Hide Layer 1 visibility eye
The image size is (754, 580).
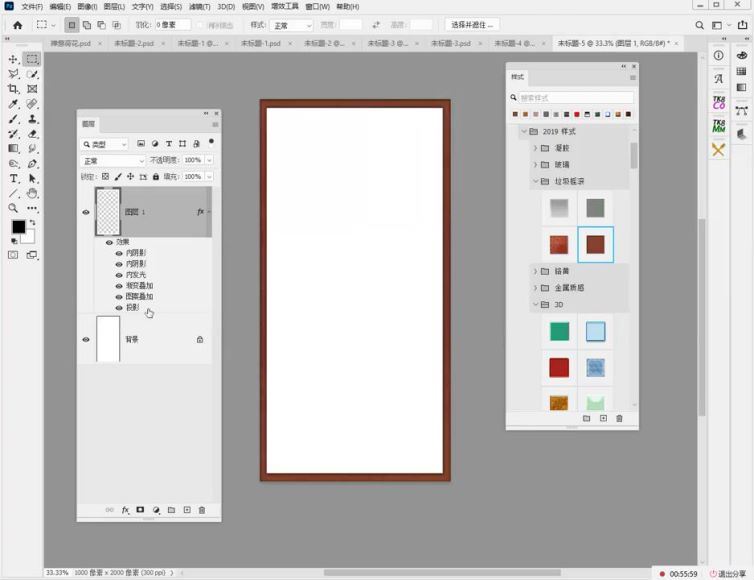[x=86, y=212]
